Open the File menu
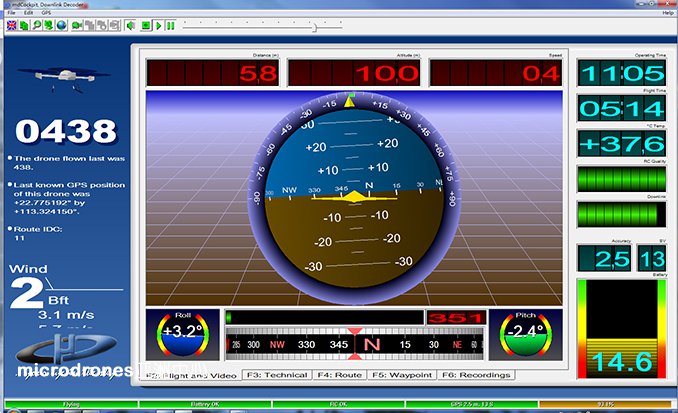Viewport: 678px width, 413px height. point(11,12)
